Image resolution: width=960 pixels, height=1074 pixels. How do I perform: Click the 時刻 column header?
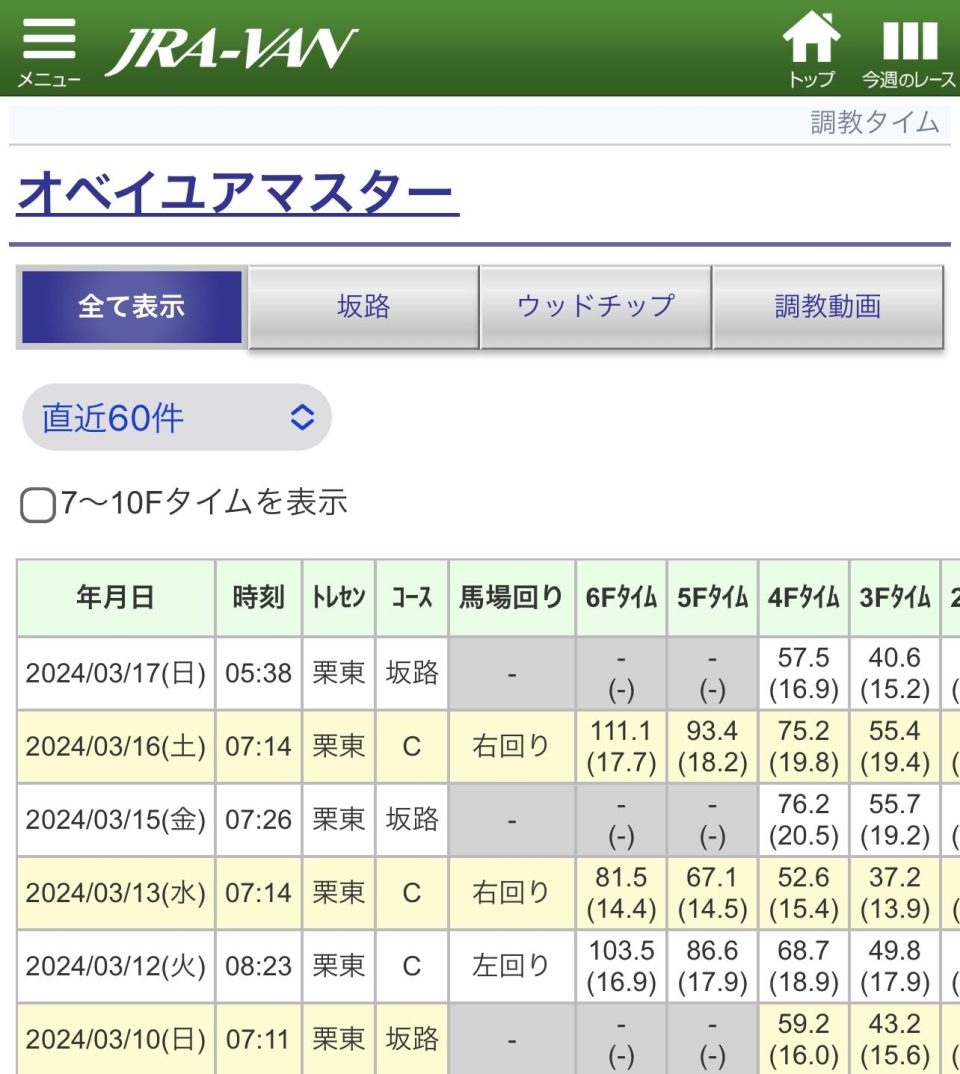[x=258, y=598]
